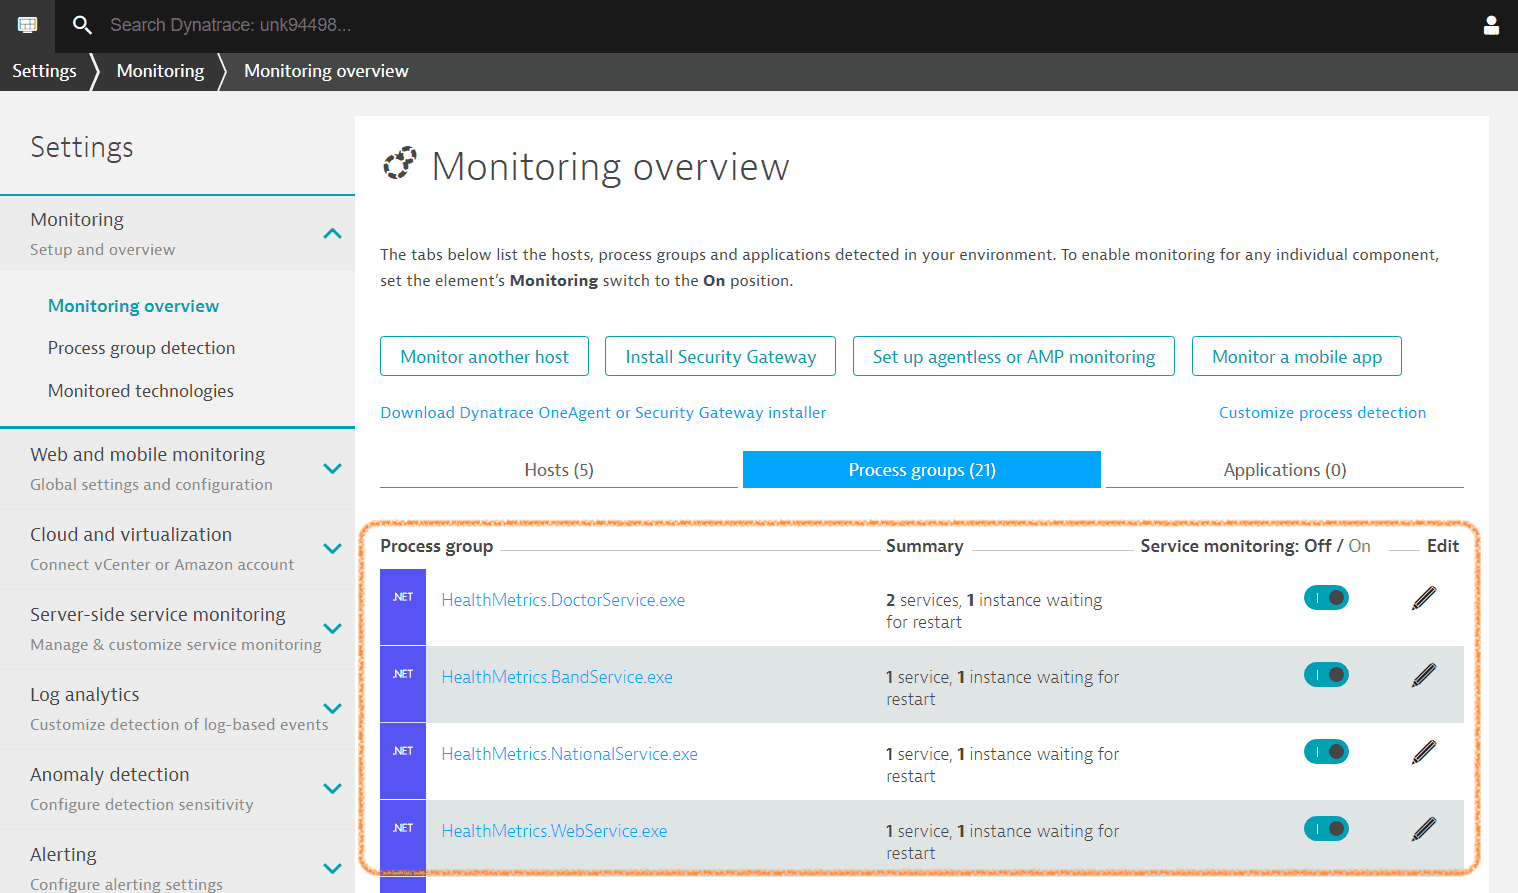Screen dimensions: 1518x893
Task: Open Download Dynatrace OneAgent installer link
Action: click(603, 413)
